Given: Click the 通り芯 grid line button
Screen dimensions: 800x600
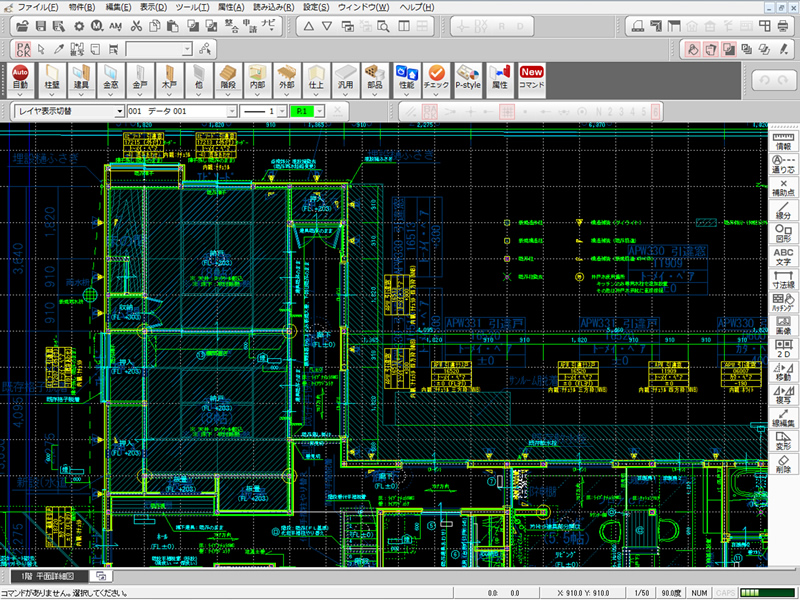Looking at the screenshot, I should click(x=783, y=164).
